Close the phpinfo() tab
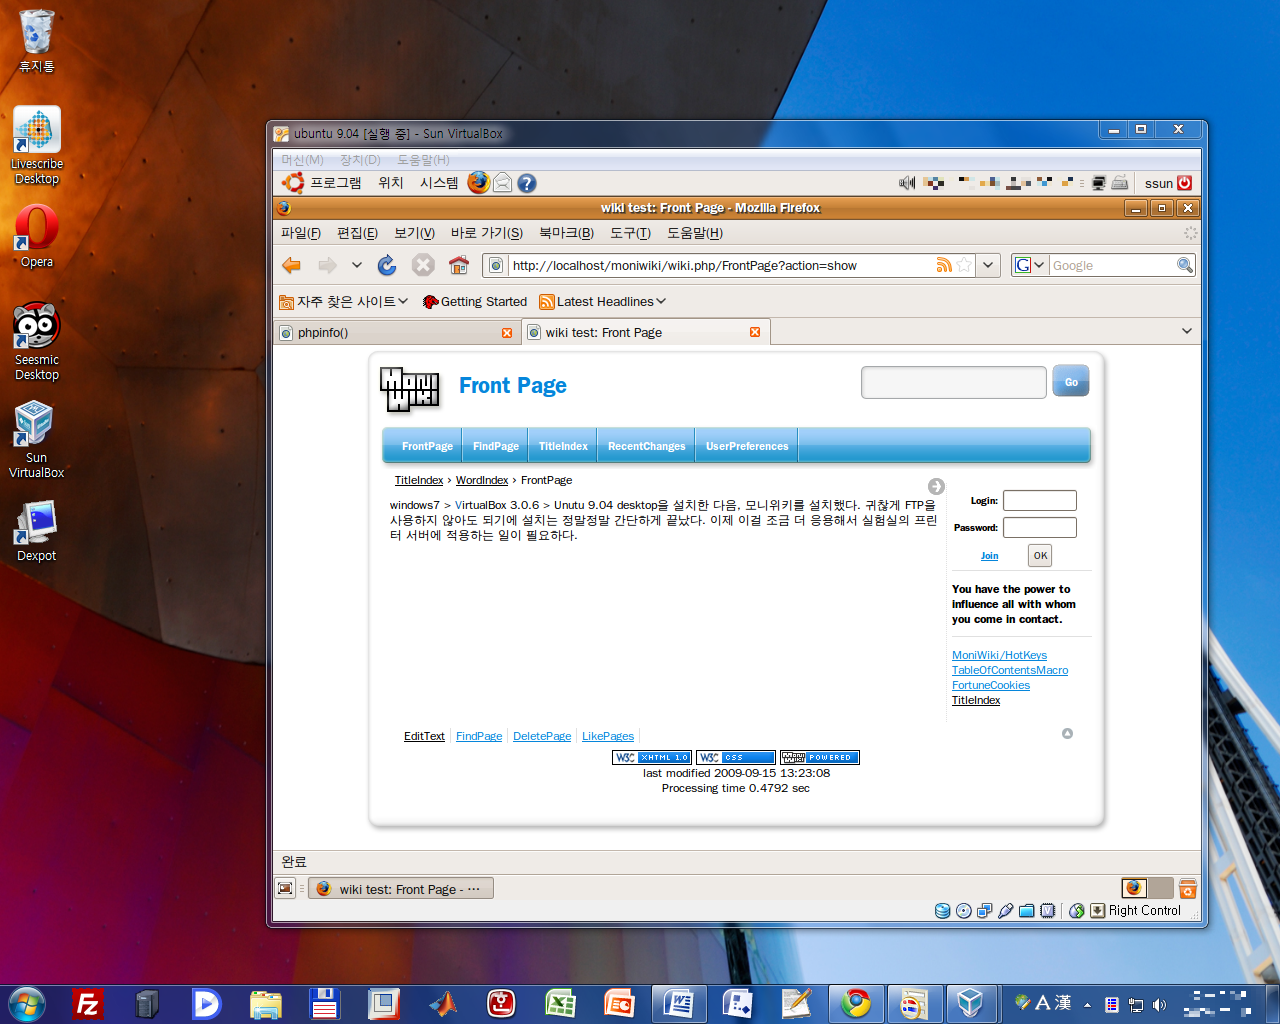1280x1024 pixels. click(507, 333)
